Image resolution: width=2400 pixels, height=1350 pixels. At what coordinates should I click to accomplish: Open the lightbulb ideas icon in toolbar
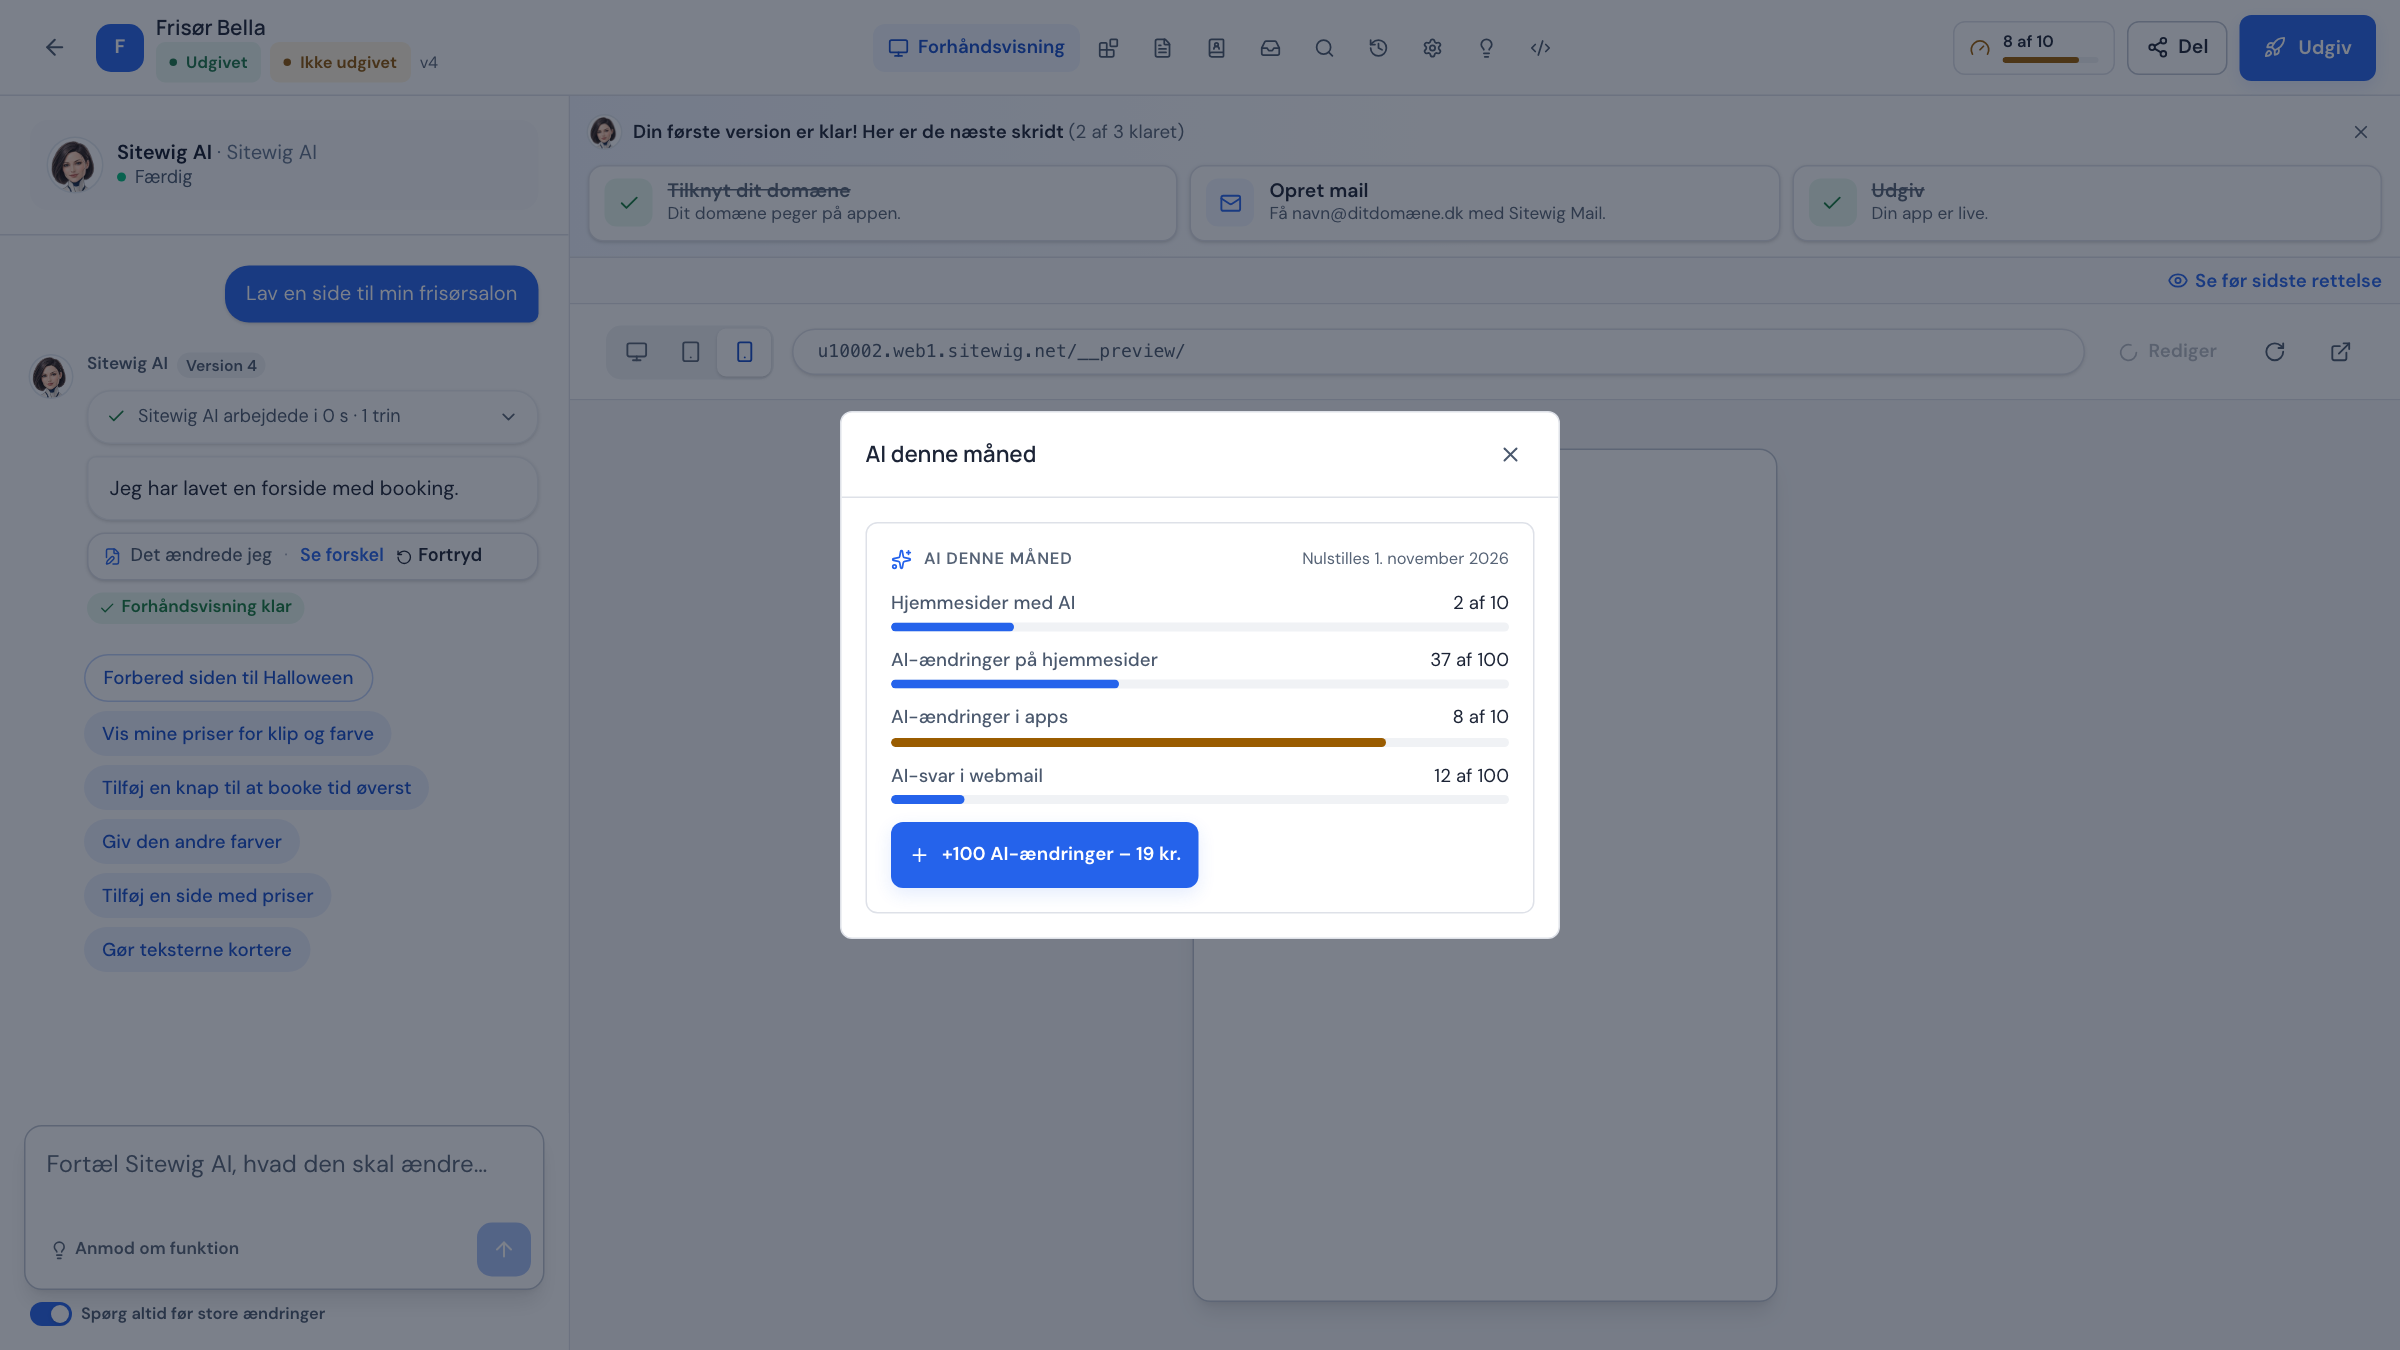click(1486, 48)
